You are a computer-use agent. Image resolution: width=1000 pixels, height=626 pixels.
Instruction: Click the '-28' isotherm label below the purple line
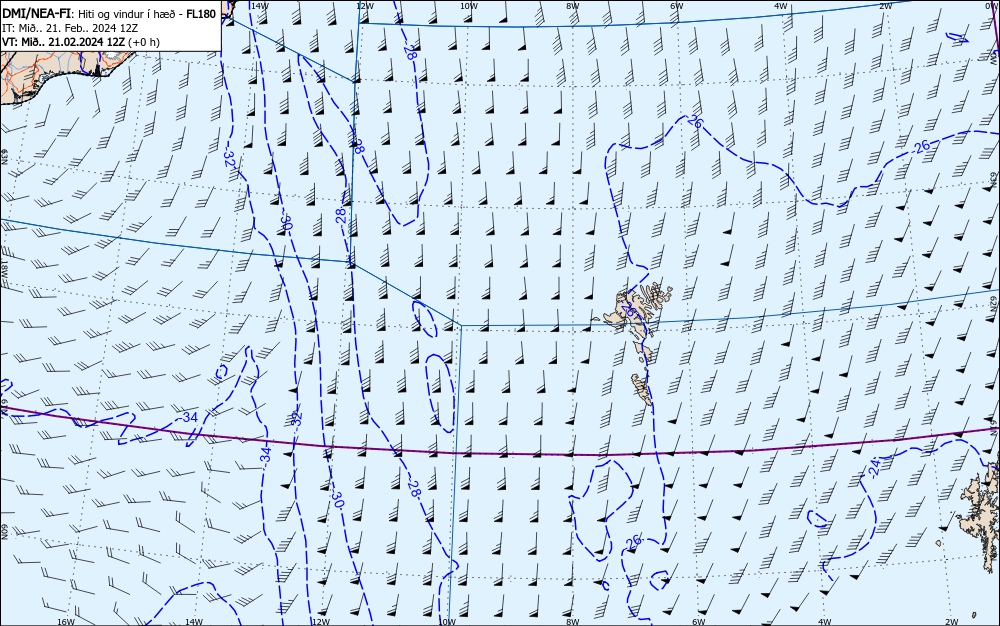(415, 489)
